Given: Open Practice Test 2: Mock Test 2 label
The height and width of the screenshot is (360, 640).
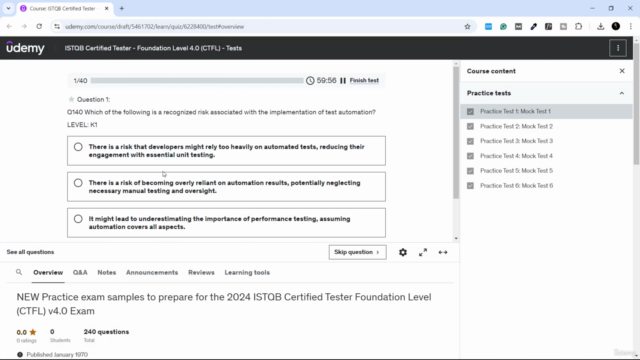Looking at the screenshot, I should (x=516, y=126).
